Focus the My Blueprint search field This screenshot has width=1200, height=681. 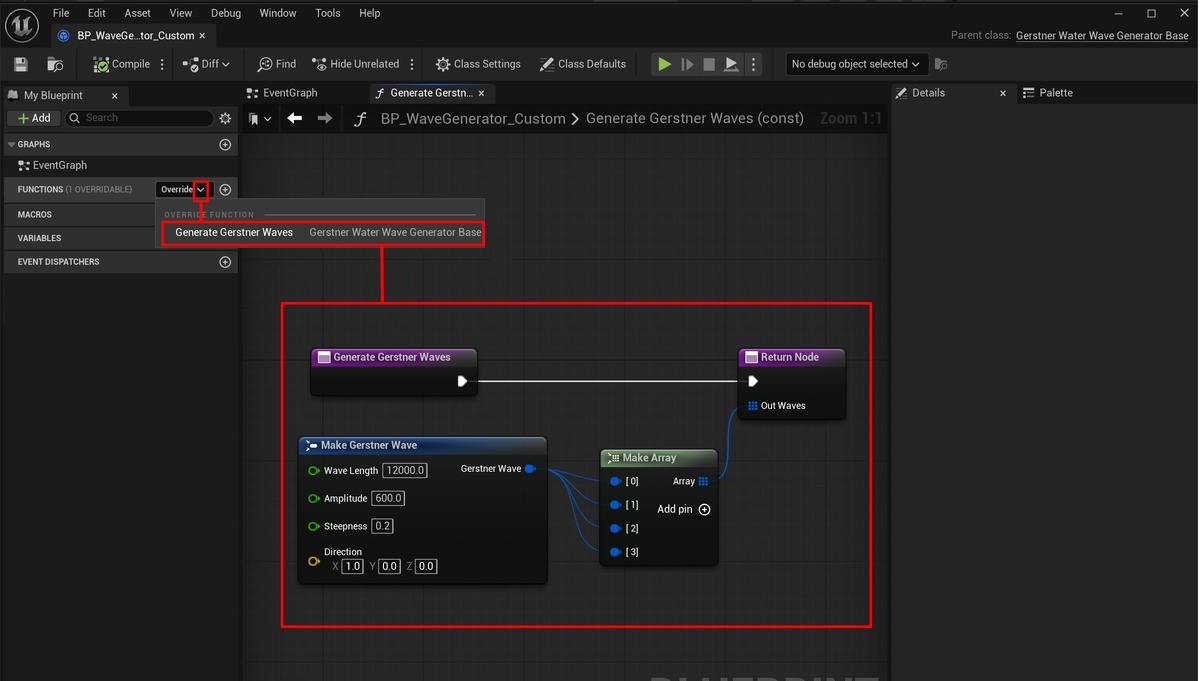click(x=139, y=118)
